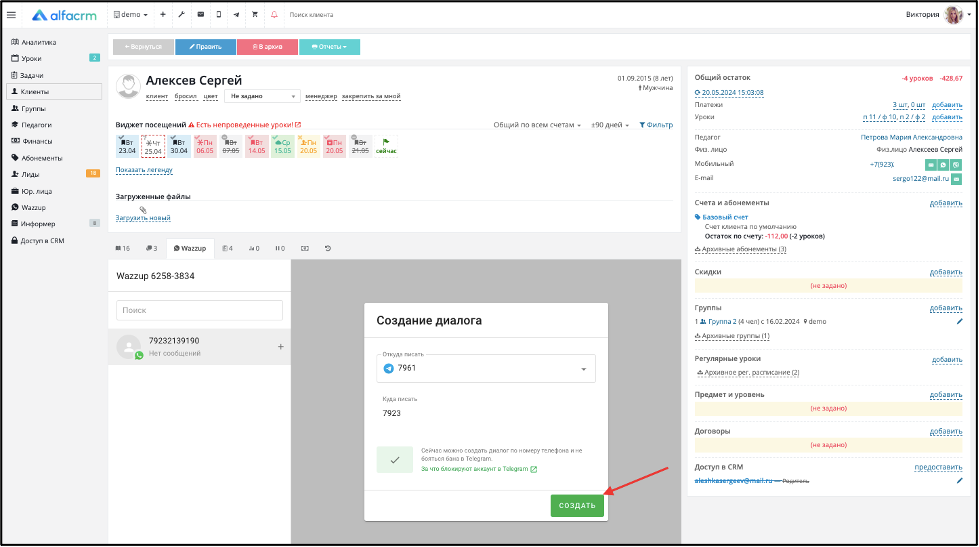Toggle the Filter control in attendance widget
Image resolution: width=979 pixels, height=547 pixels.
pyautogui.click(x=656, y=125)
